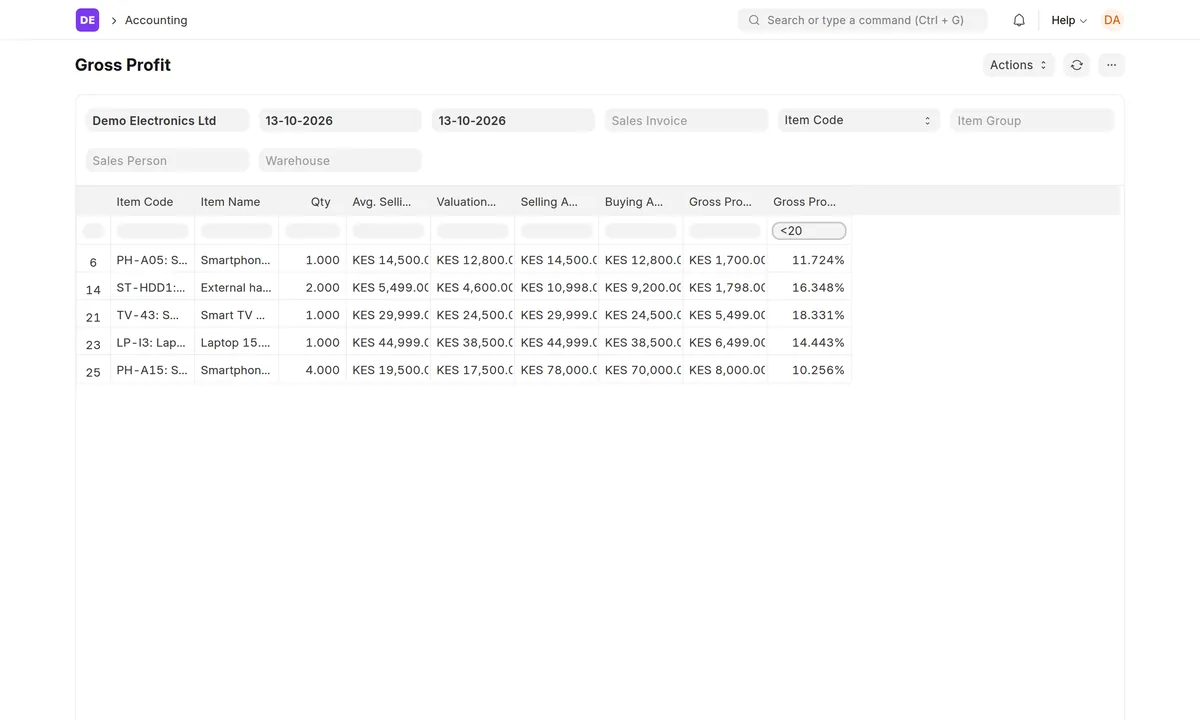
Task: Click the 16.348% gross profit cell
Action: point(809,288)
